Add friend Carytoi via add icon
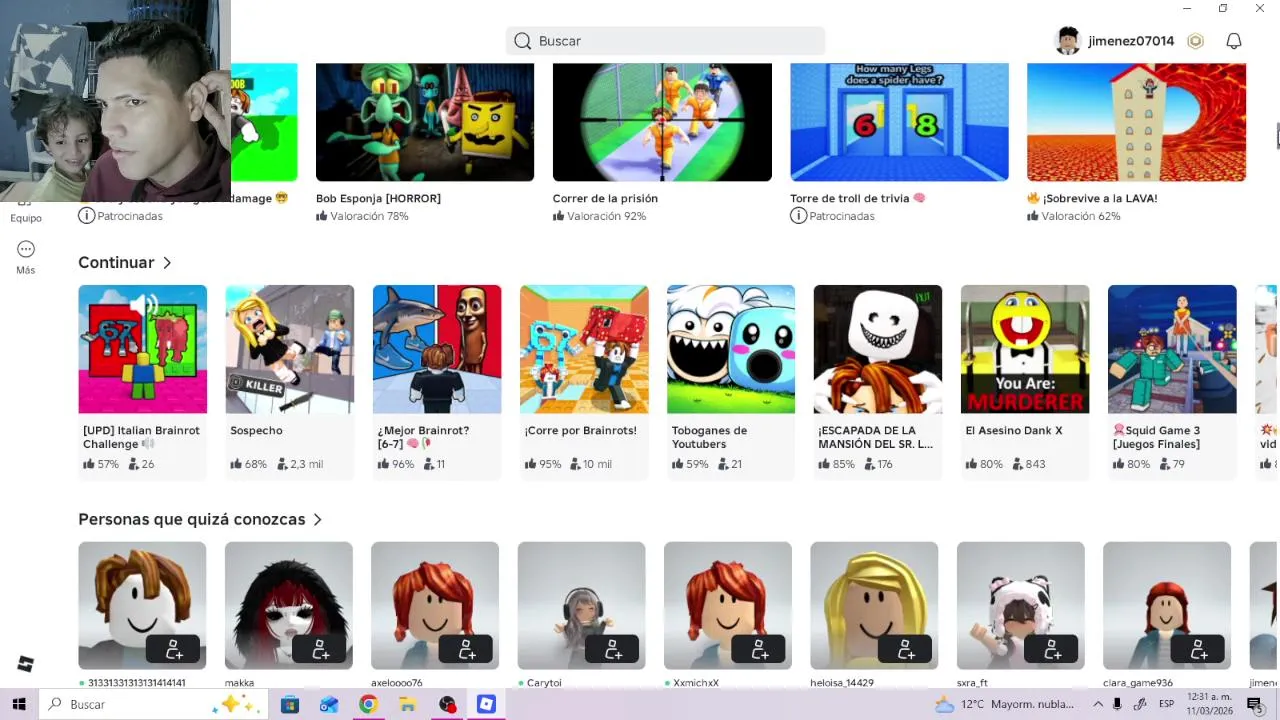The image size is (1280, 720). point(612,649)
